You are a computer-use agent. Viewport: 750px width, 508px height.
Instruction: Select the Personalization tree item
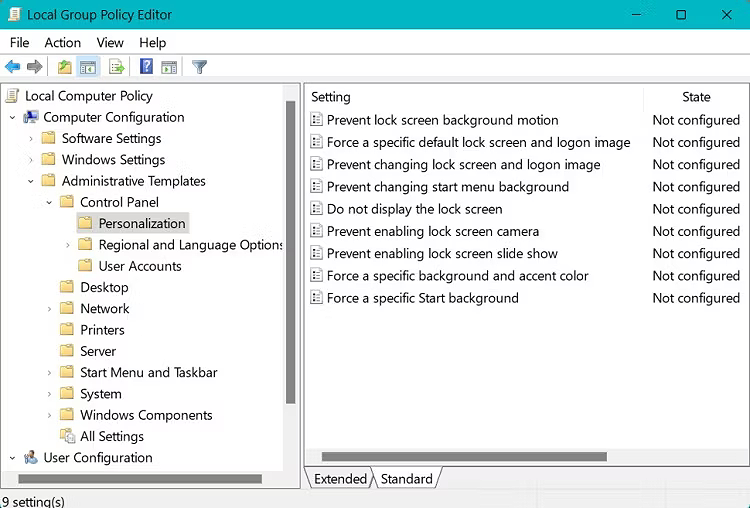tap(142, 223)
